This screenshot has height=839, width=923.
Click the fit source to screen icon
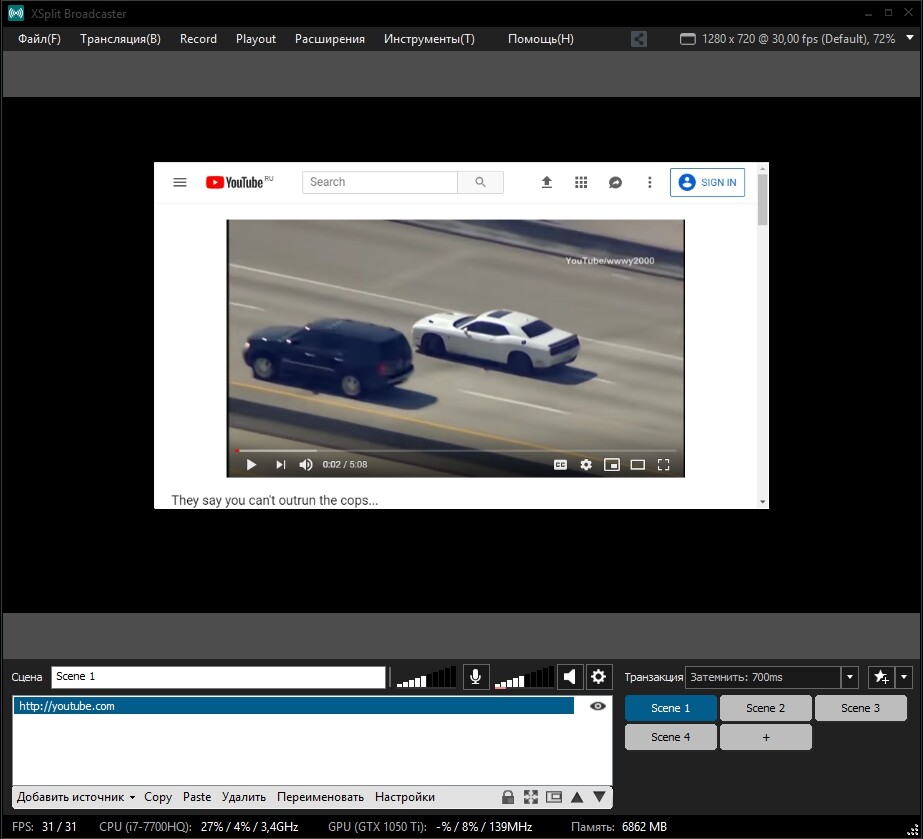(x=531, y=797)
